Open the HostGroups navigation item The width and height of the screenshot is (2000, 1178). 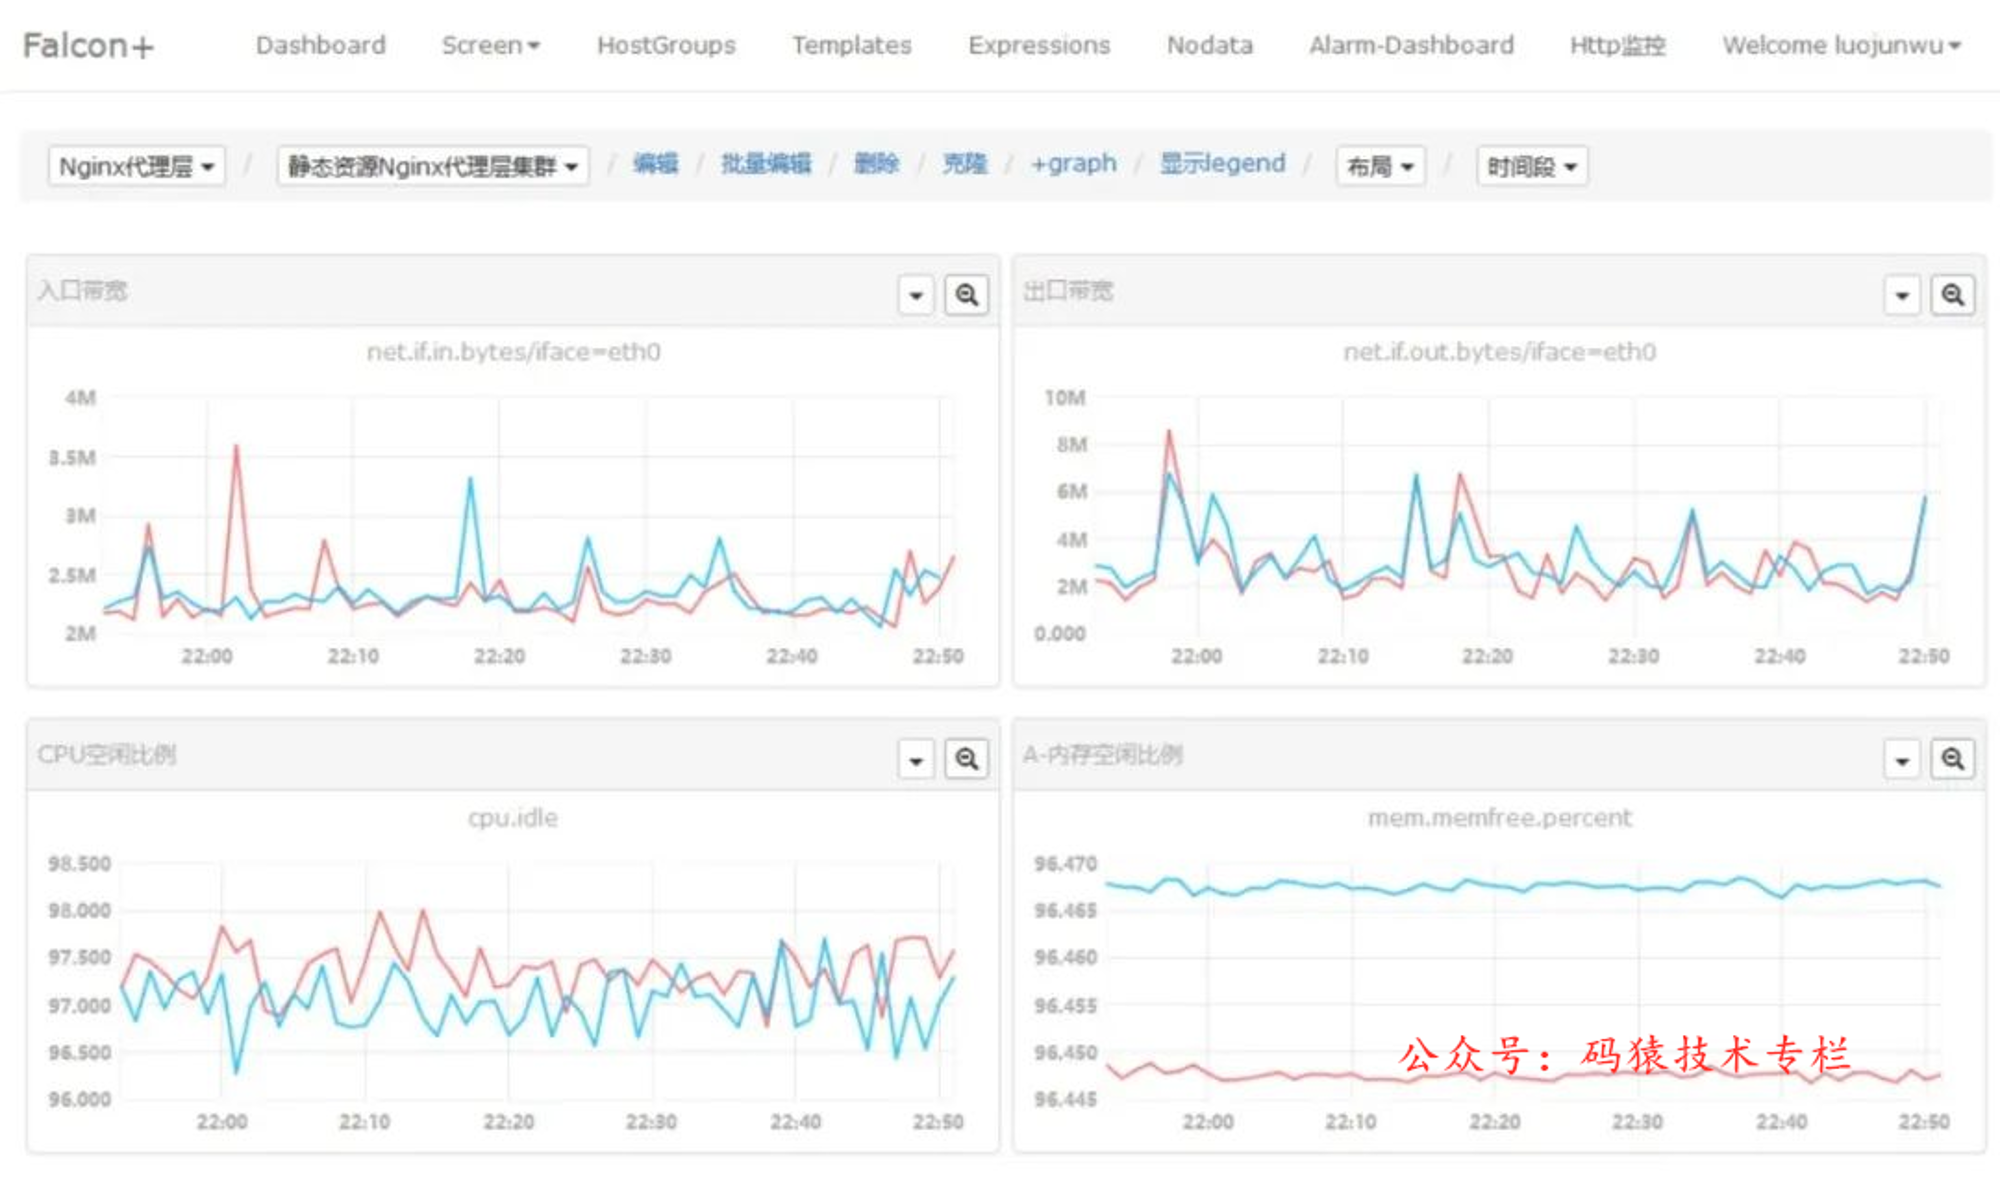pyautogui.click(x=666, y=45)
